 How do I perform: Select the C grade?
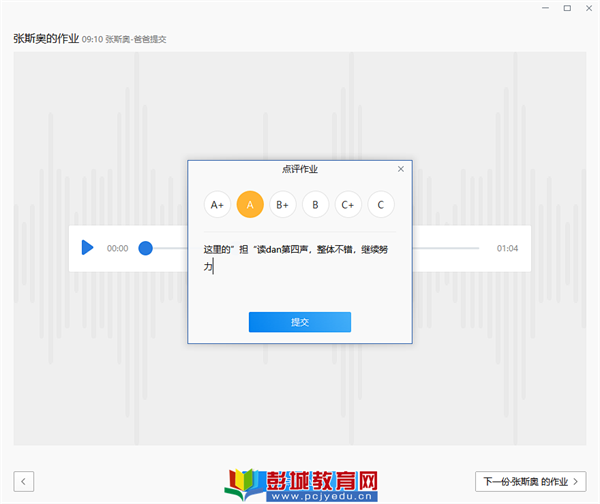(x=381, y=205)
